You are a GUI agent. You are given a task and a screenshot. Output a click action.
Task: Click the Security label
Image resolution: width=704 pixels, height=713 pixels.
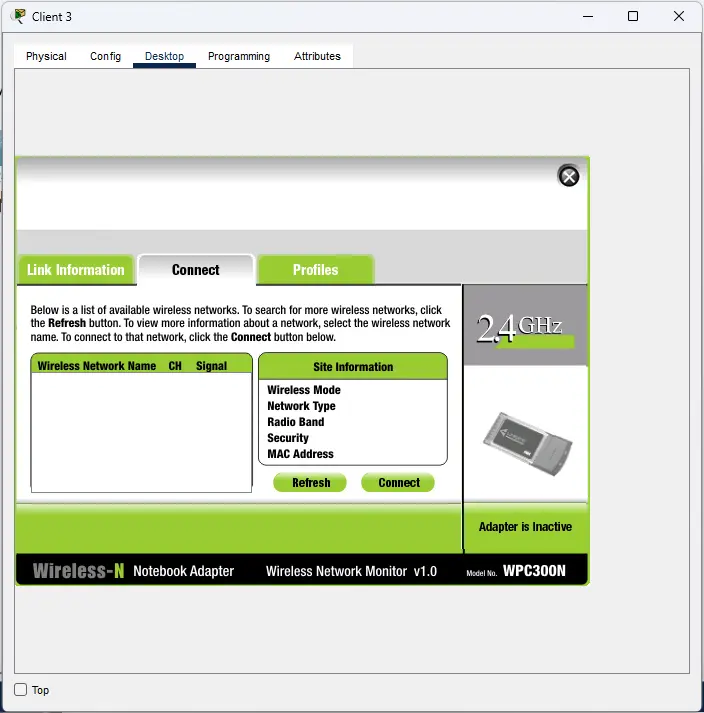pos(288,438)
